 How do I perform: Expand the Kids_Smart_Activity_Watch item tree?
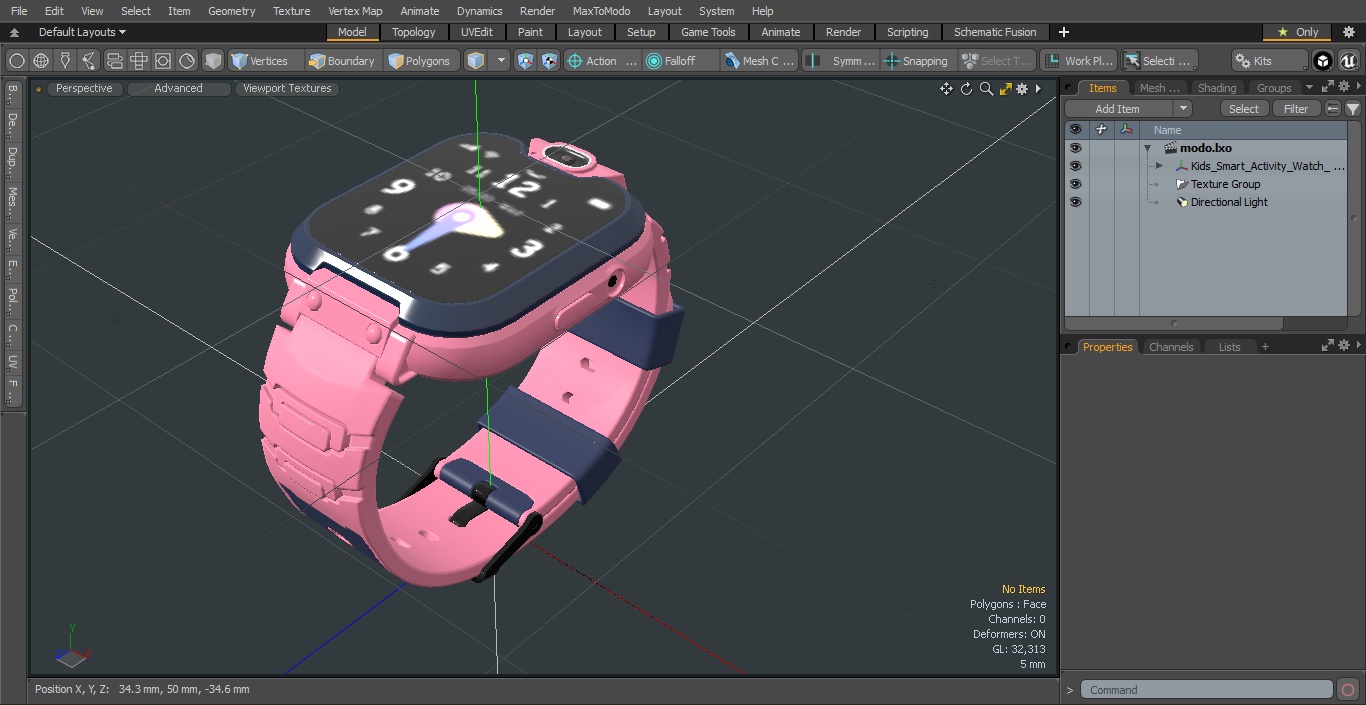[x=1159, y=166]
